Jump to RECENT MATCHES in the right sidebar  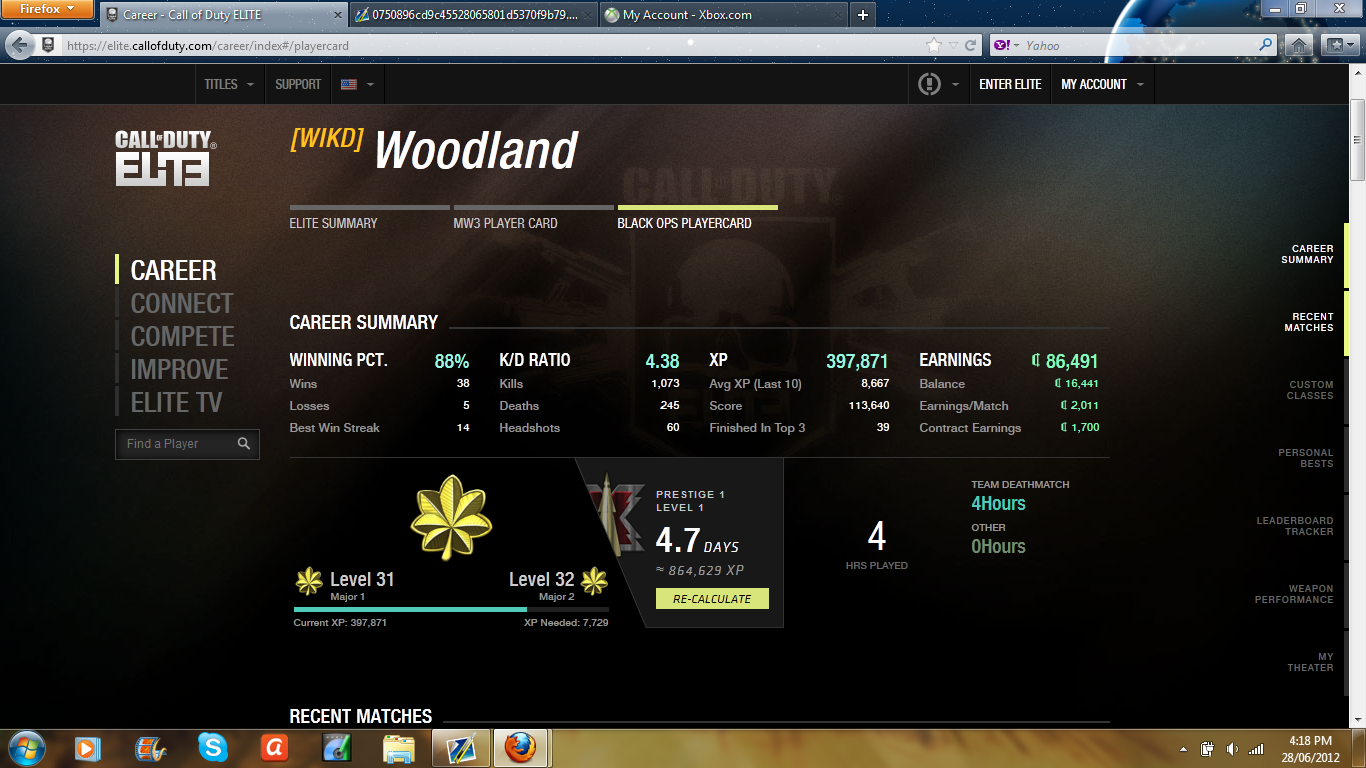click(1309, 322)
